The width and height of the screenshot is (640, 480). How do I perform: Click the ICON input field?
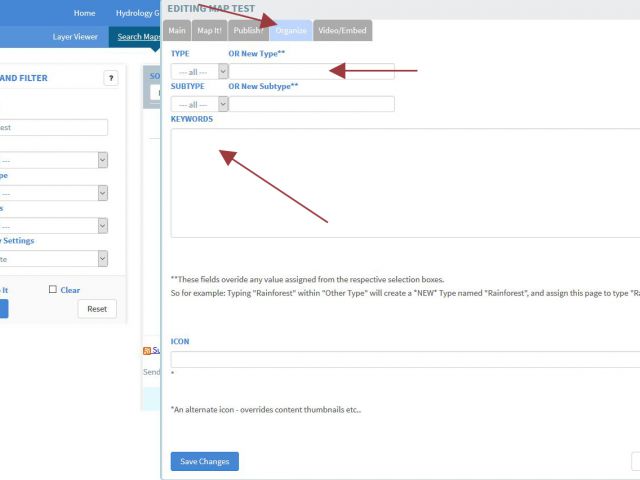(405, 359)
